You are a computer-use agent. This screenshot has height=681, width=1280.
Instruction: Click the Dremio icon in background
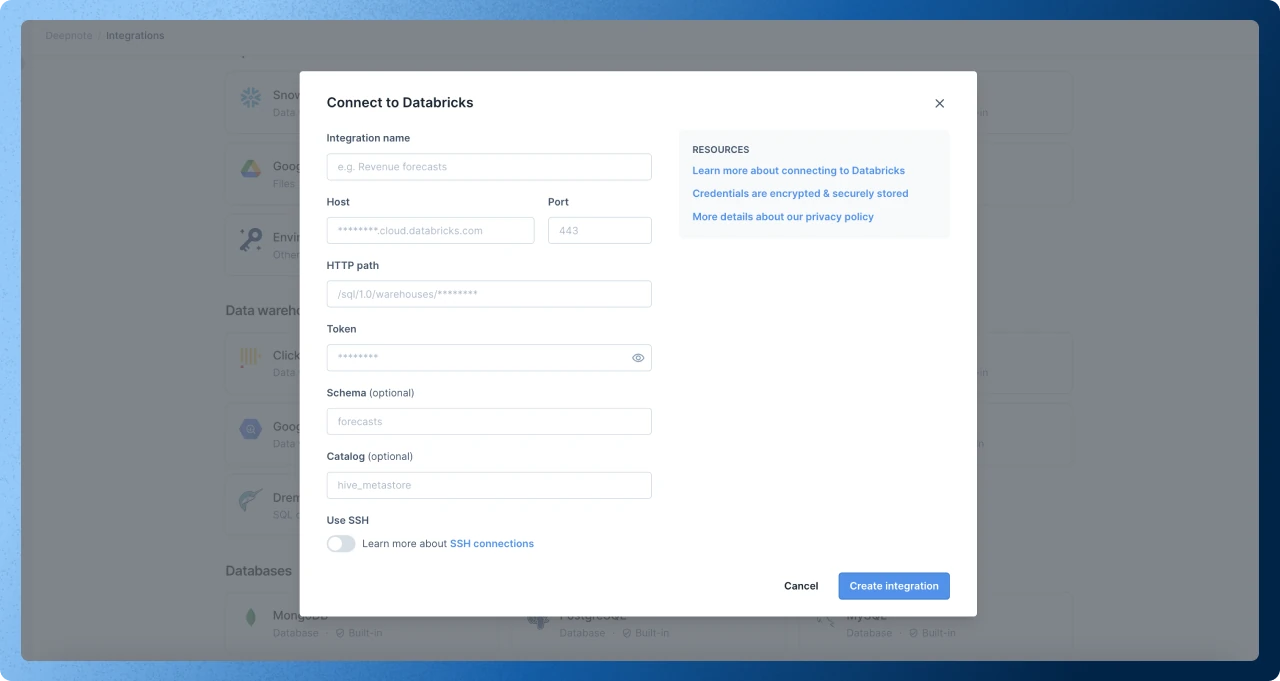click(x=250, y=500)
